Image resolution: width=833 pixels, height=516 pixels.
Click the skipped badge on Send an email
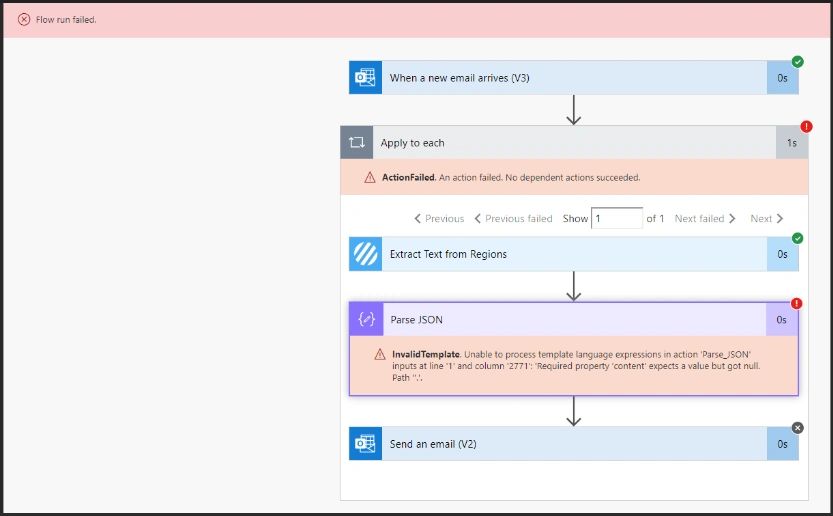click(797, 428)
